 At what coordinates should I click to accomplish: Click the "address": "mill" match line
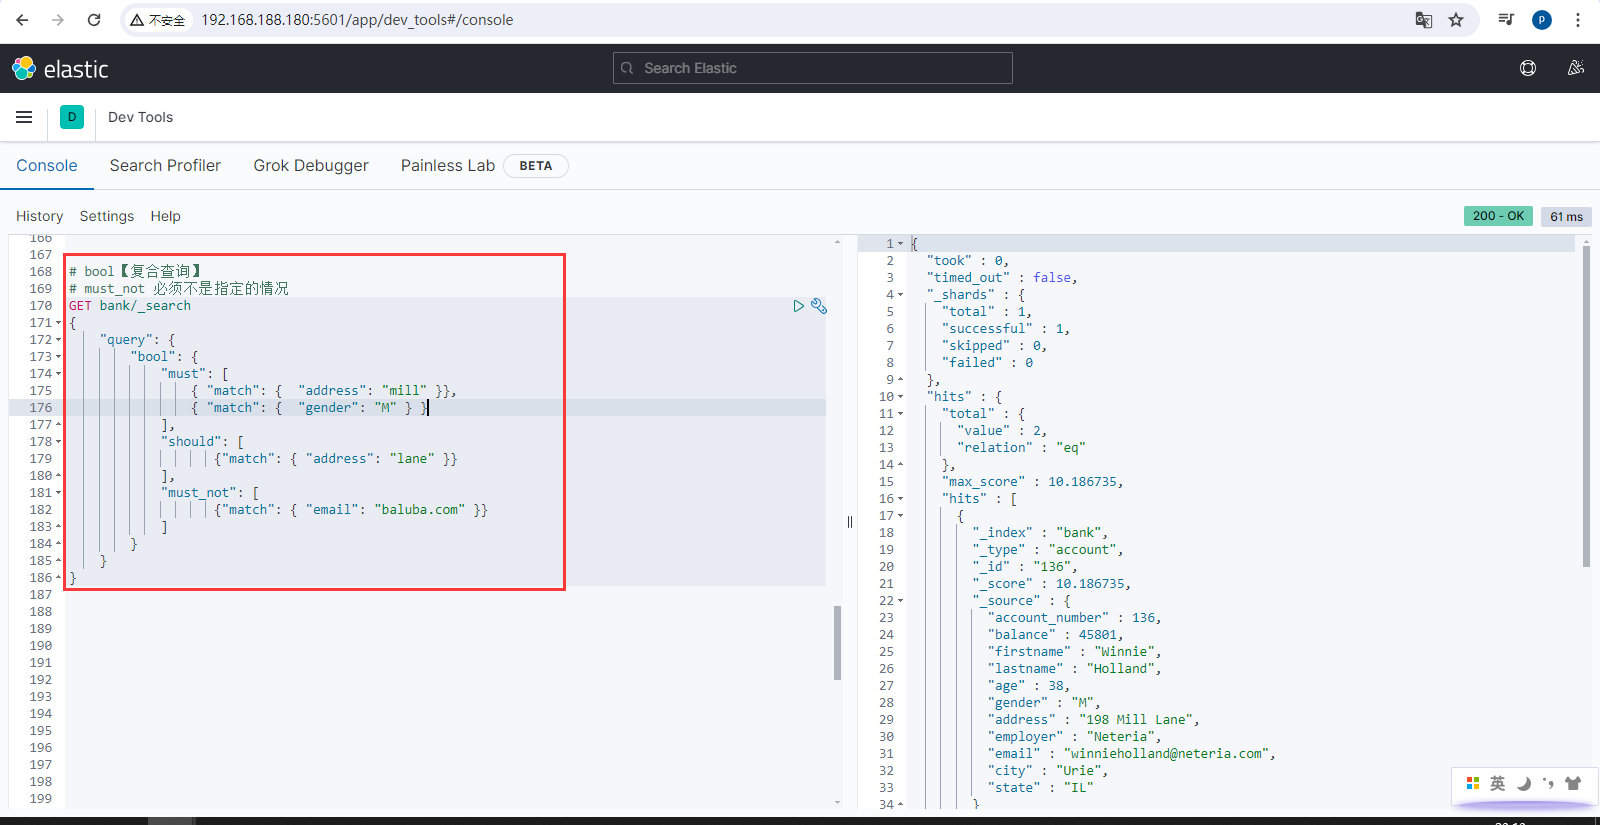click(x=323, y=391)
